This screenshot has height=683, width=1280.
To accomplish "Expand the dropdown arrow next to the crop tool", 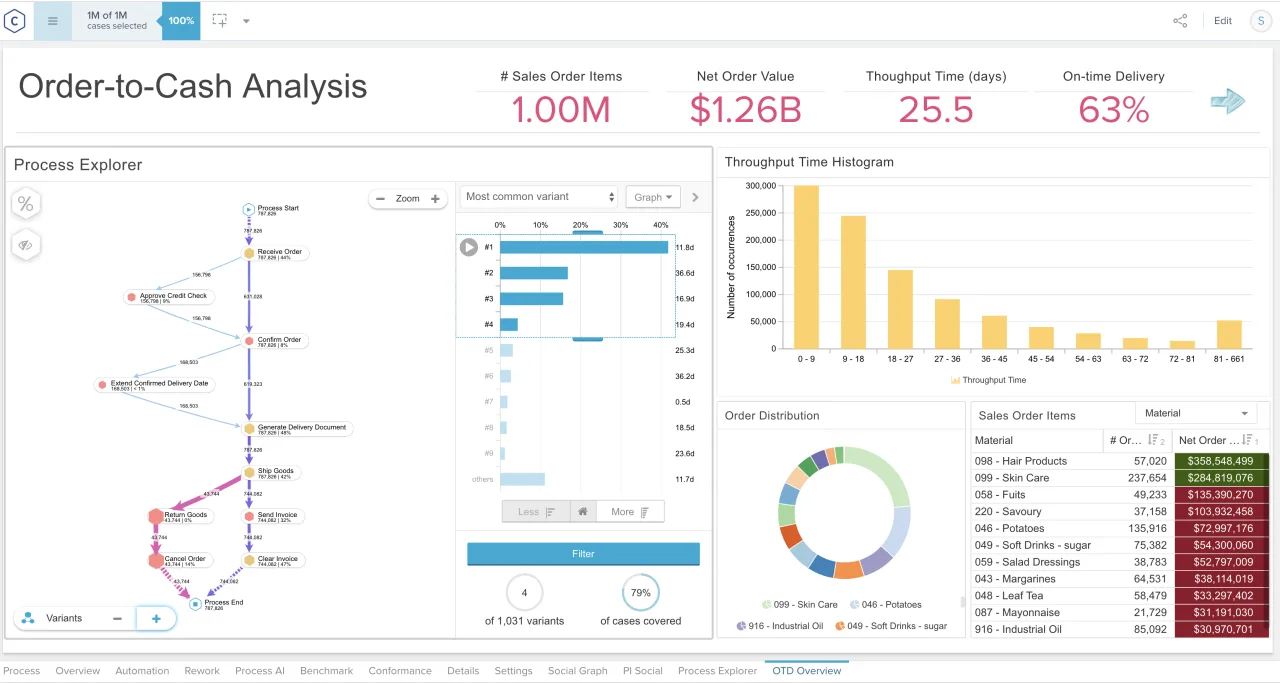I will pyautogui.click(x=246, y=20).
